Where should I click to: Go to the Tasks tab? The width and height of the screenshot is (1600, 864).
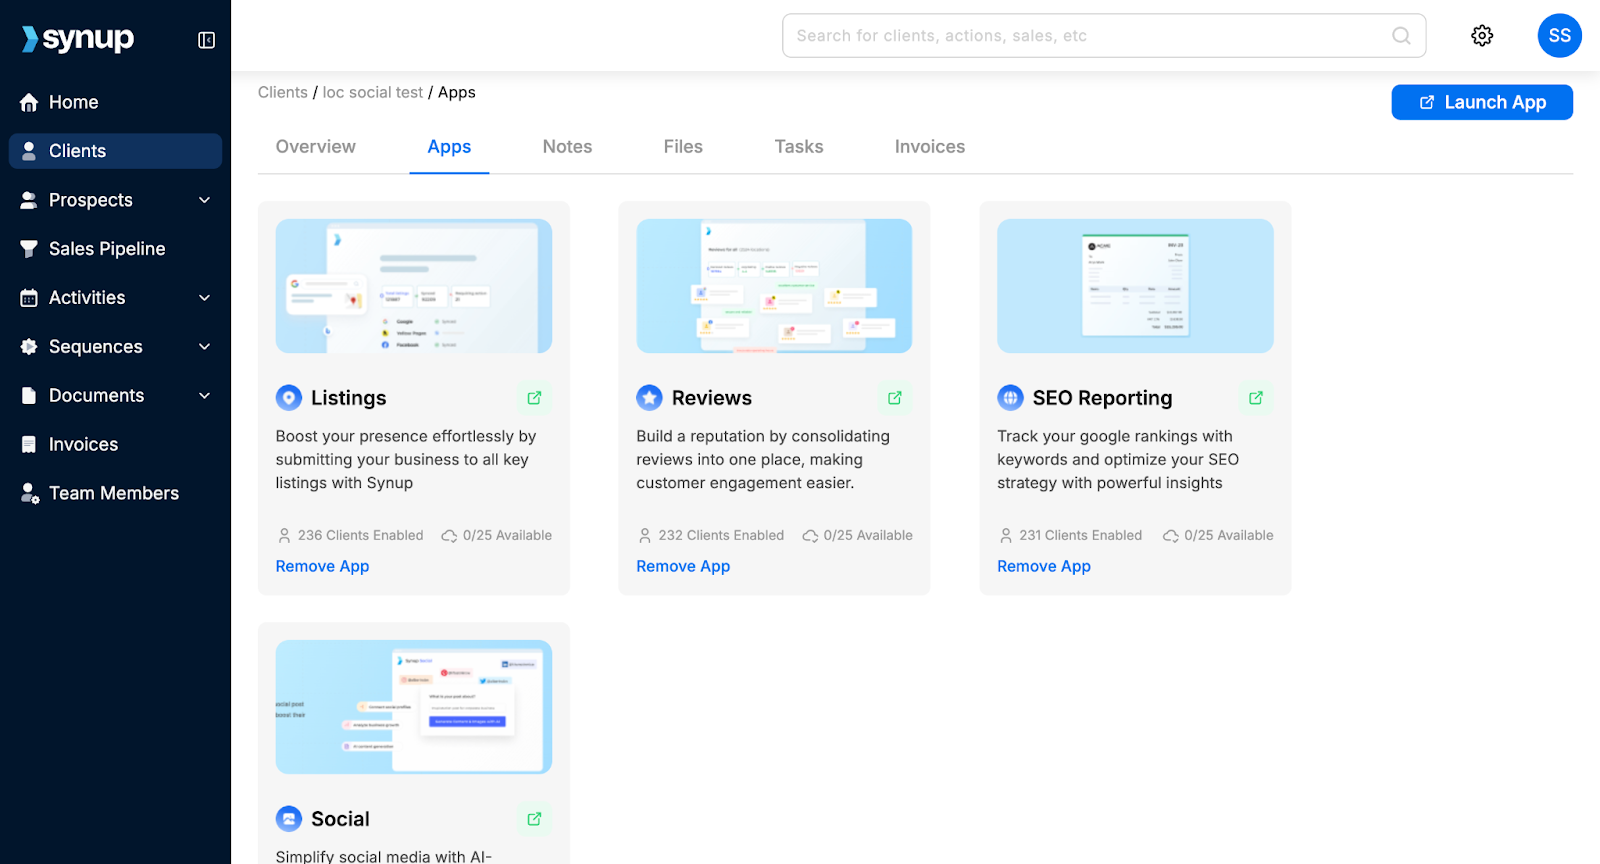click(799, 147)
